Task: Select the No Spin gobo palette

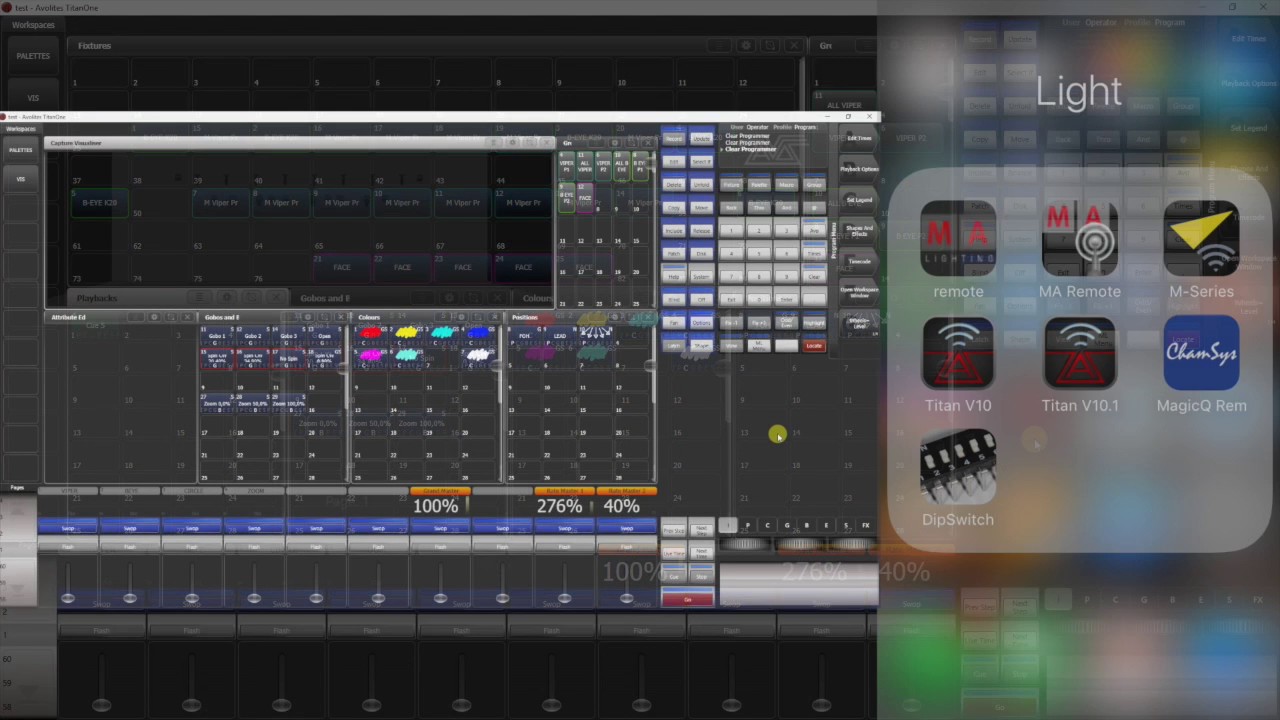Action: 289,358
